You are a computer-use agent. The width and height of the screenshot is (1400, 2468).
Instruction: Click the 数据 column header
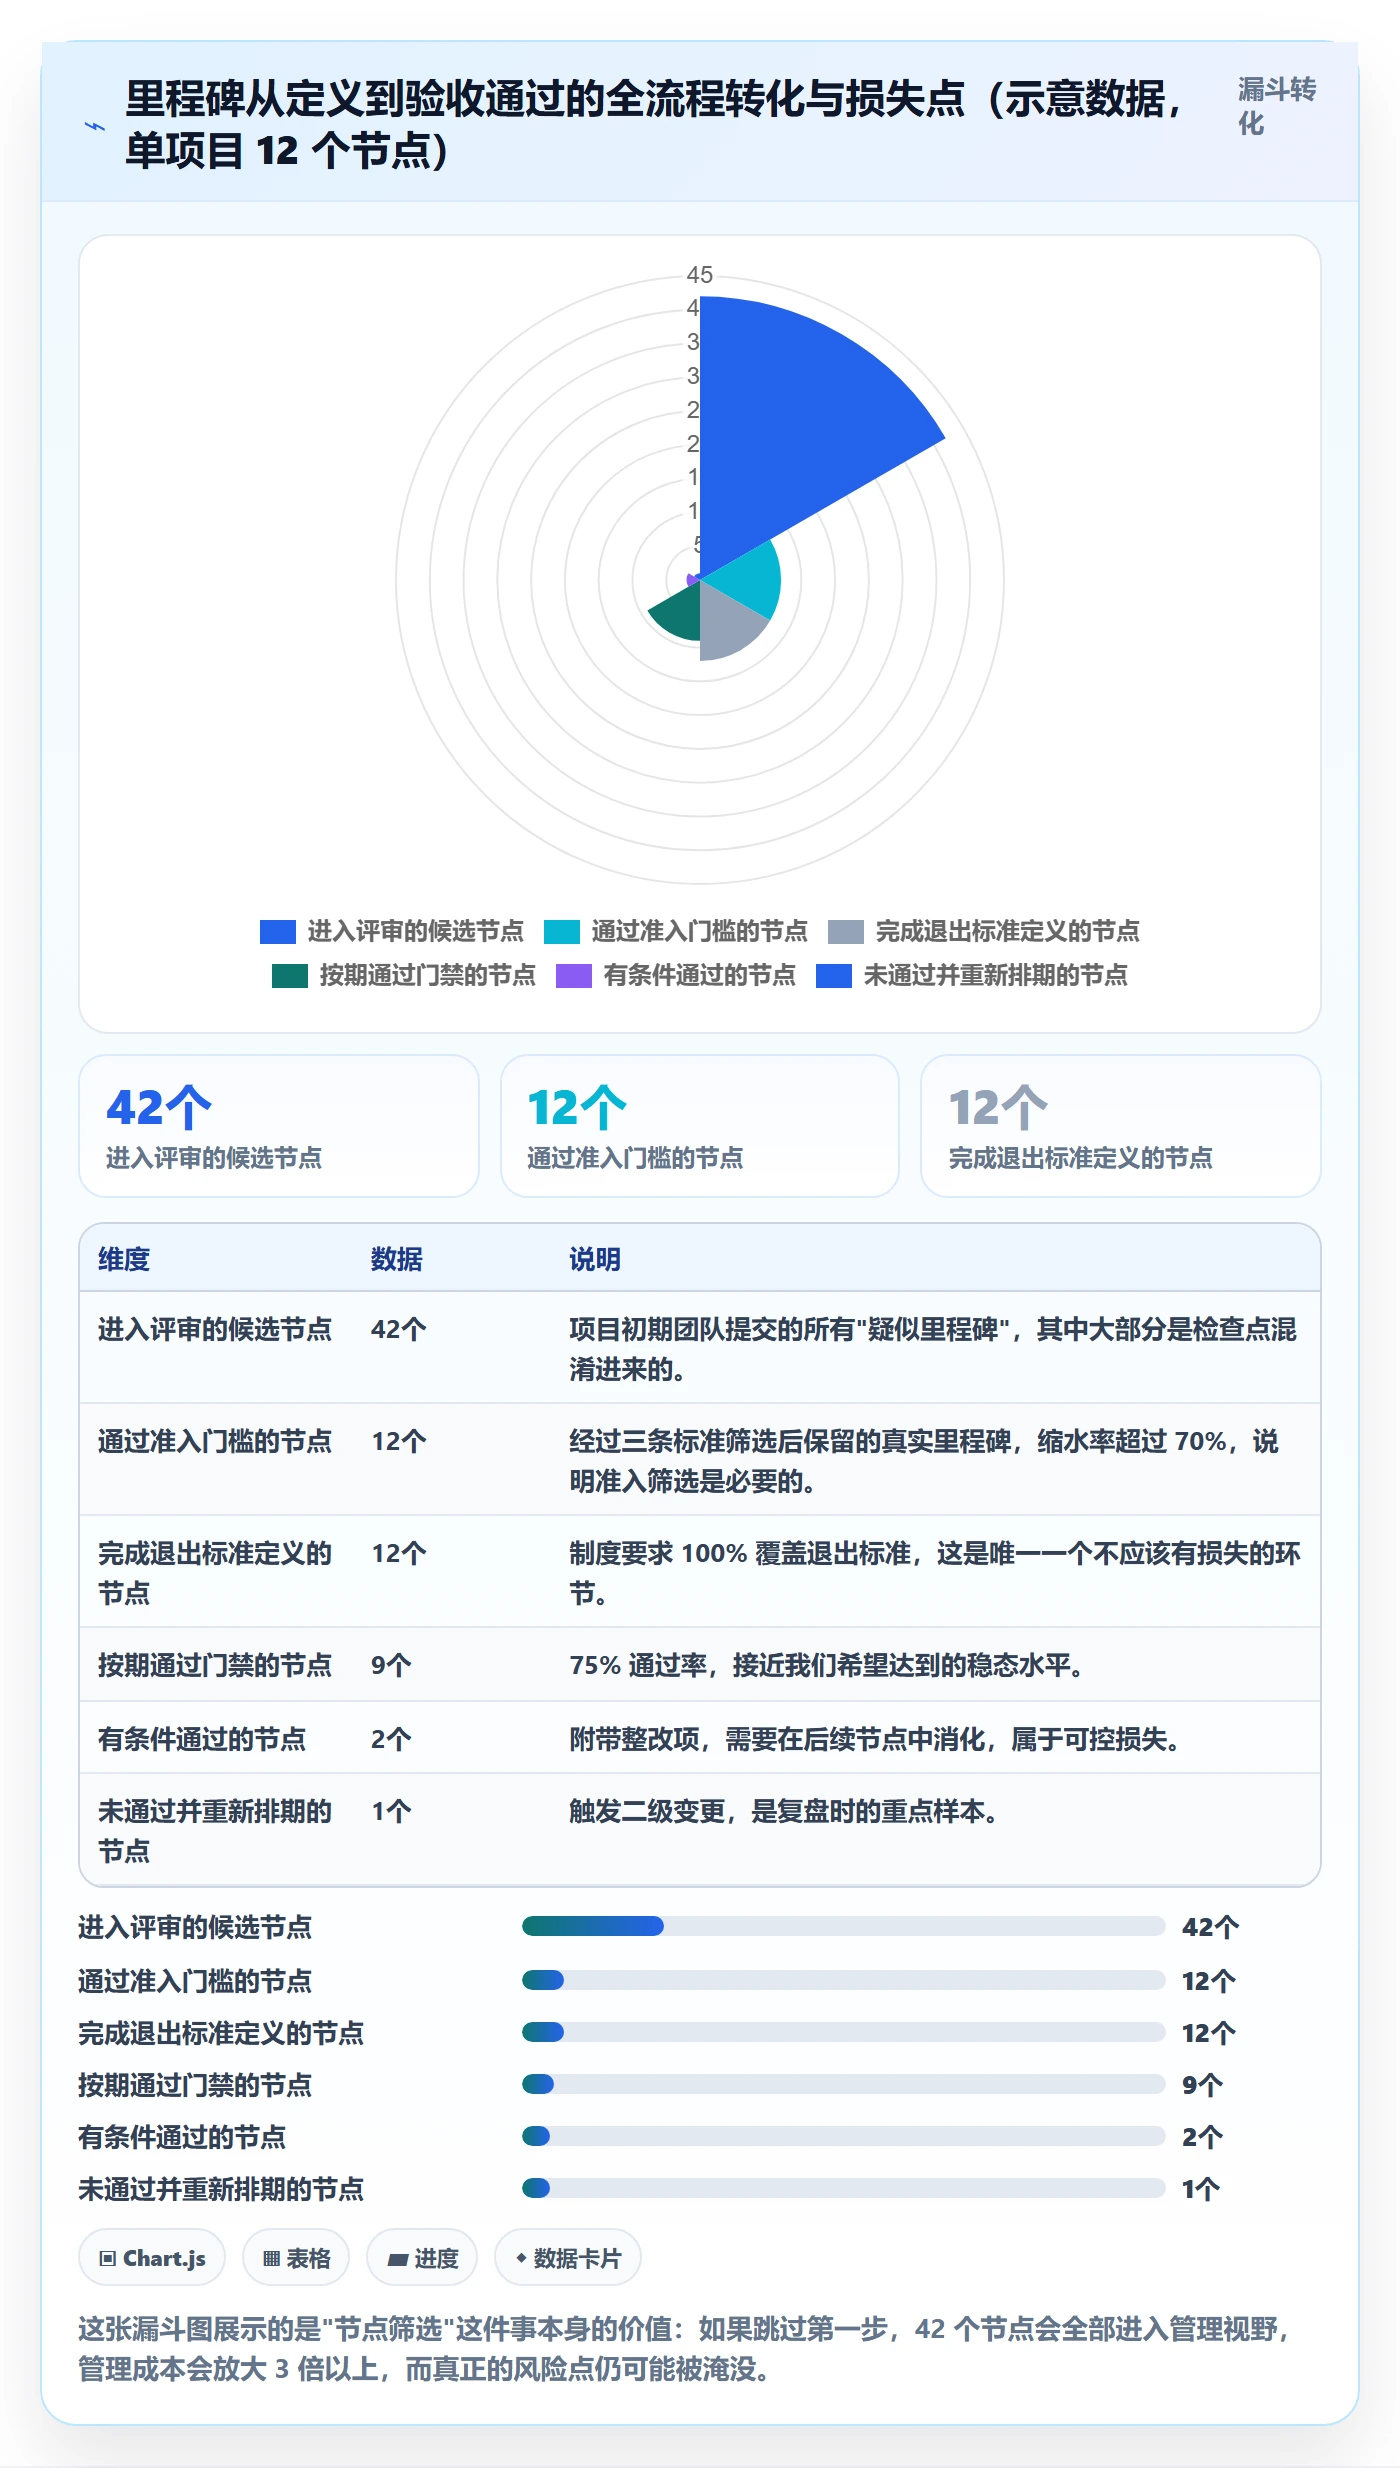397,1259
